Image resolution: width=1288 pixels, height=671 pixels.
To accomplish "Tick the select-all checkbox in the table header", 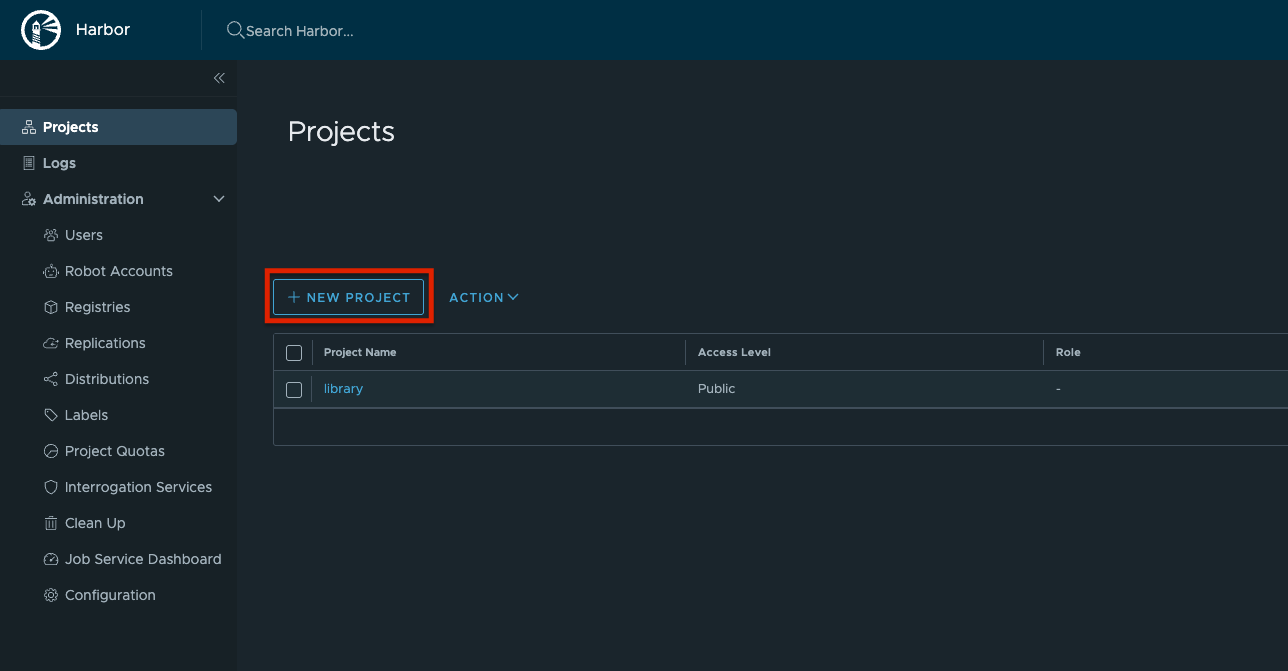I will point(294,353).
